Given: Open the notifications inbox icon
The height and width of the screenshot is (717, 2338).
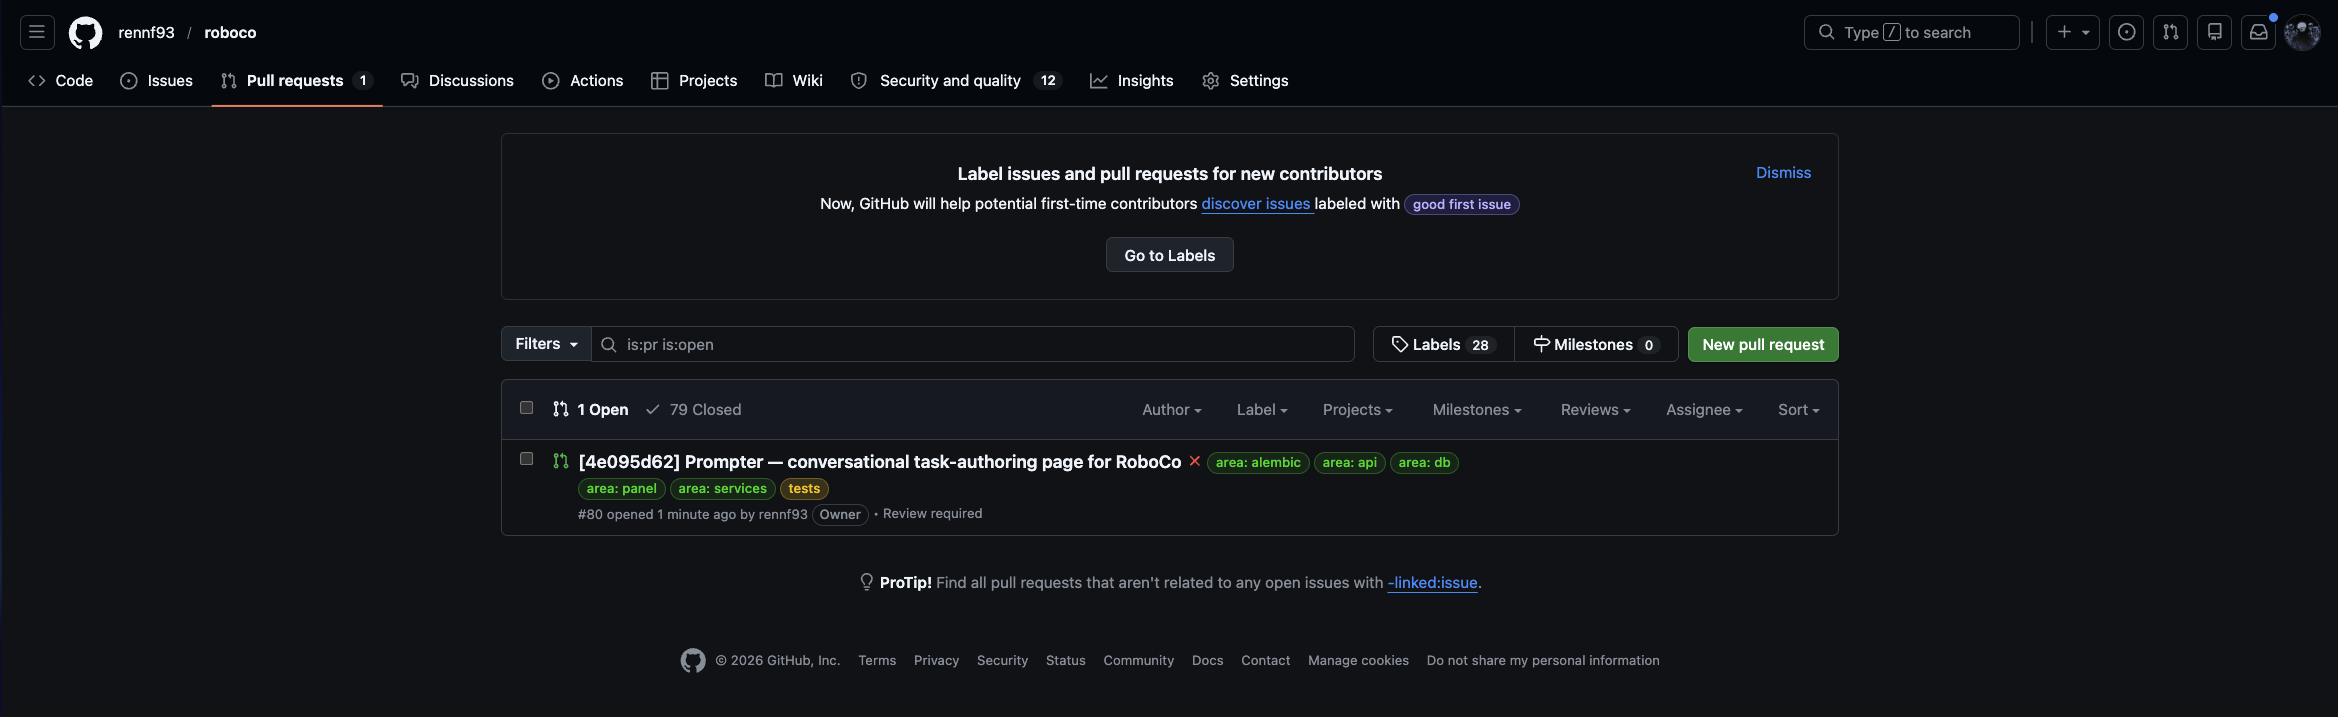Looking at the screenshot, I should coord(2259,32).
